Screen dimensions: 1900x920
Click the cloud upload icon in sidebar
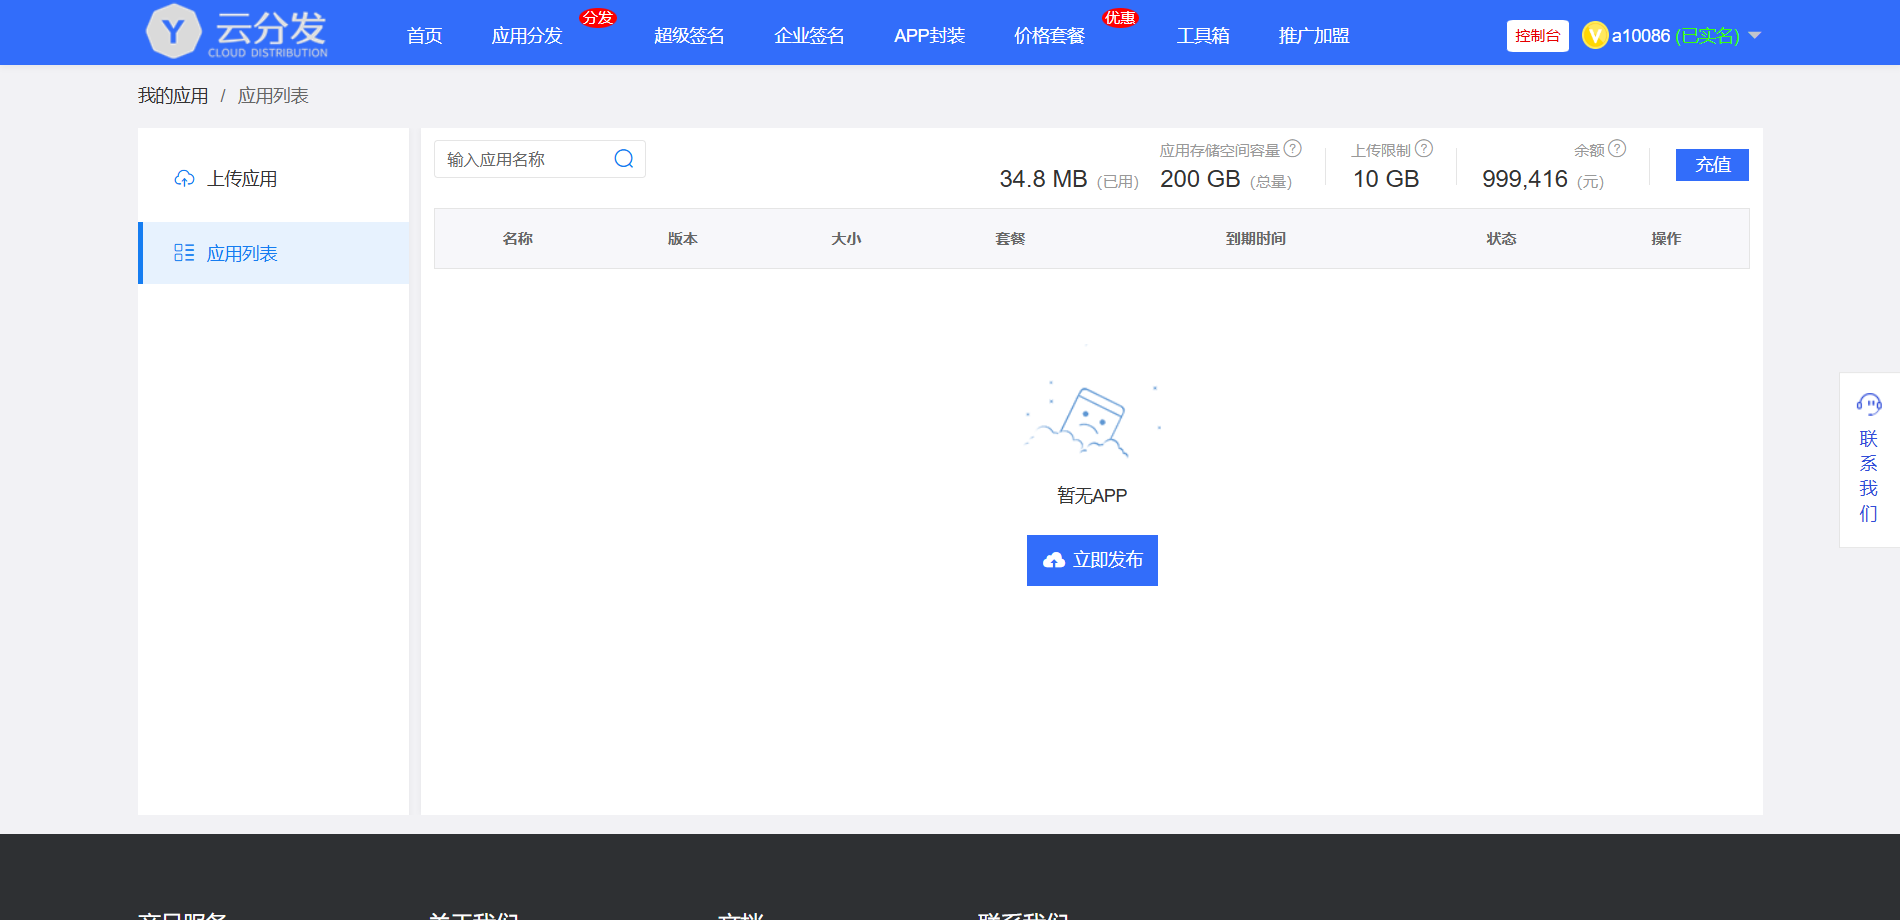pyautogui.click(x=184, y=179)
